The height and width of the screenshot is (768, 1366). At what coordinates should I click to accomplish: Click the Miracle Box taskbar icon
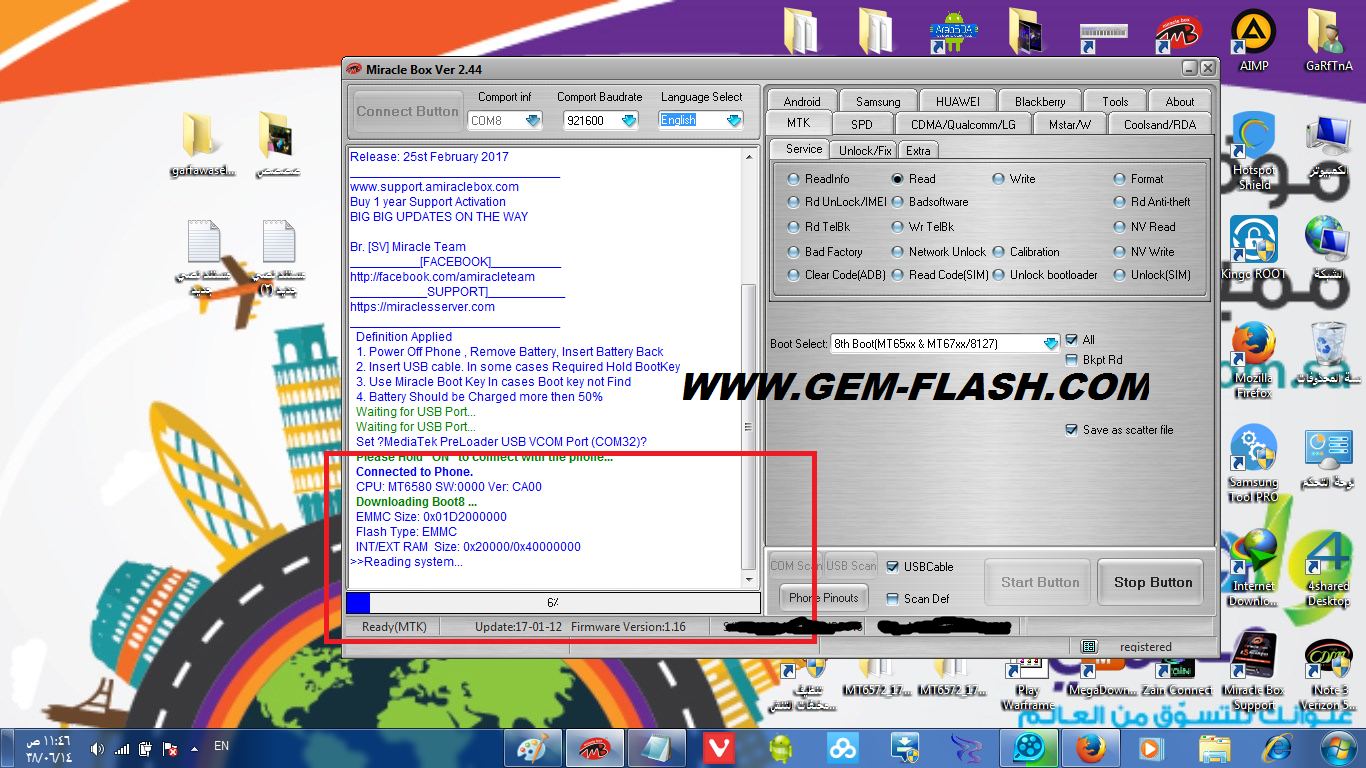(x=594, y=747)
